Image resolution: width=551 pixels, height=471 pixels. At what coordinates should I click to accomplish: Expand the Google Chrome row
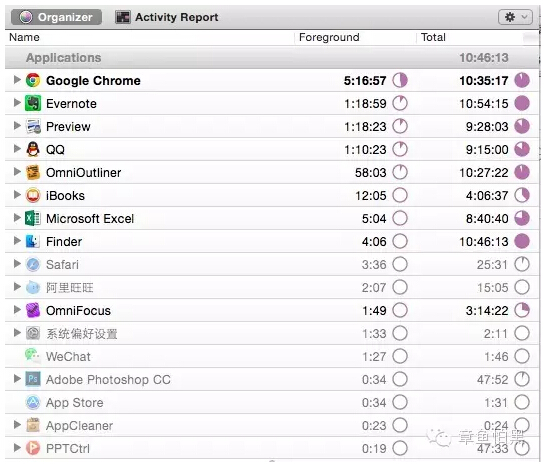coord(17,80)
